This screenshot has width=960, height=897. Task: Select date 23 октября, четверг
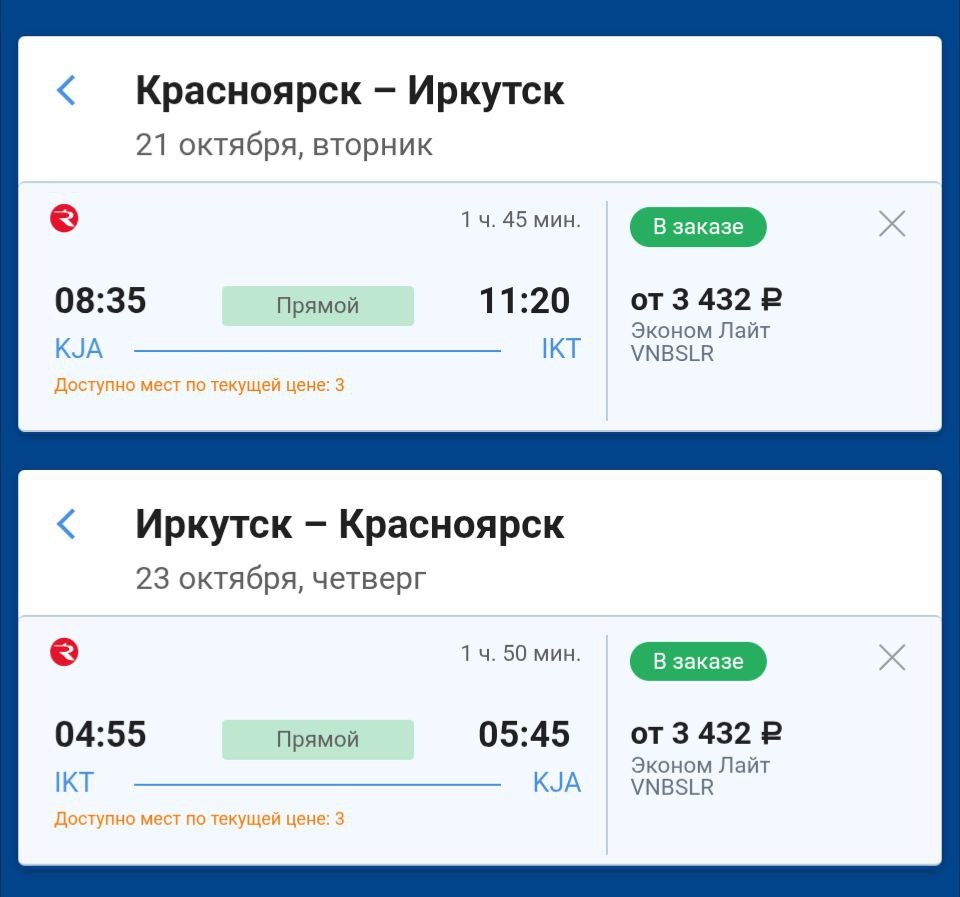[280, 579]
